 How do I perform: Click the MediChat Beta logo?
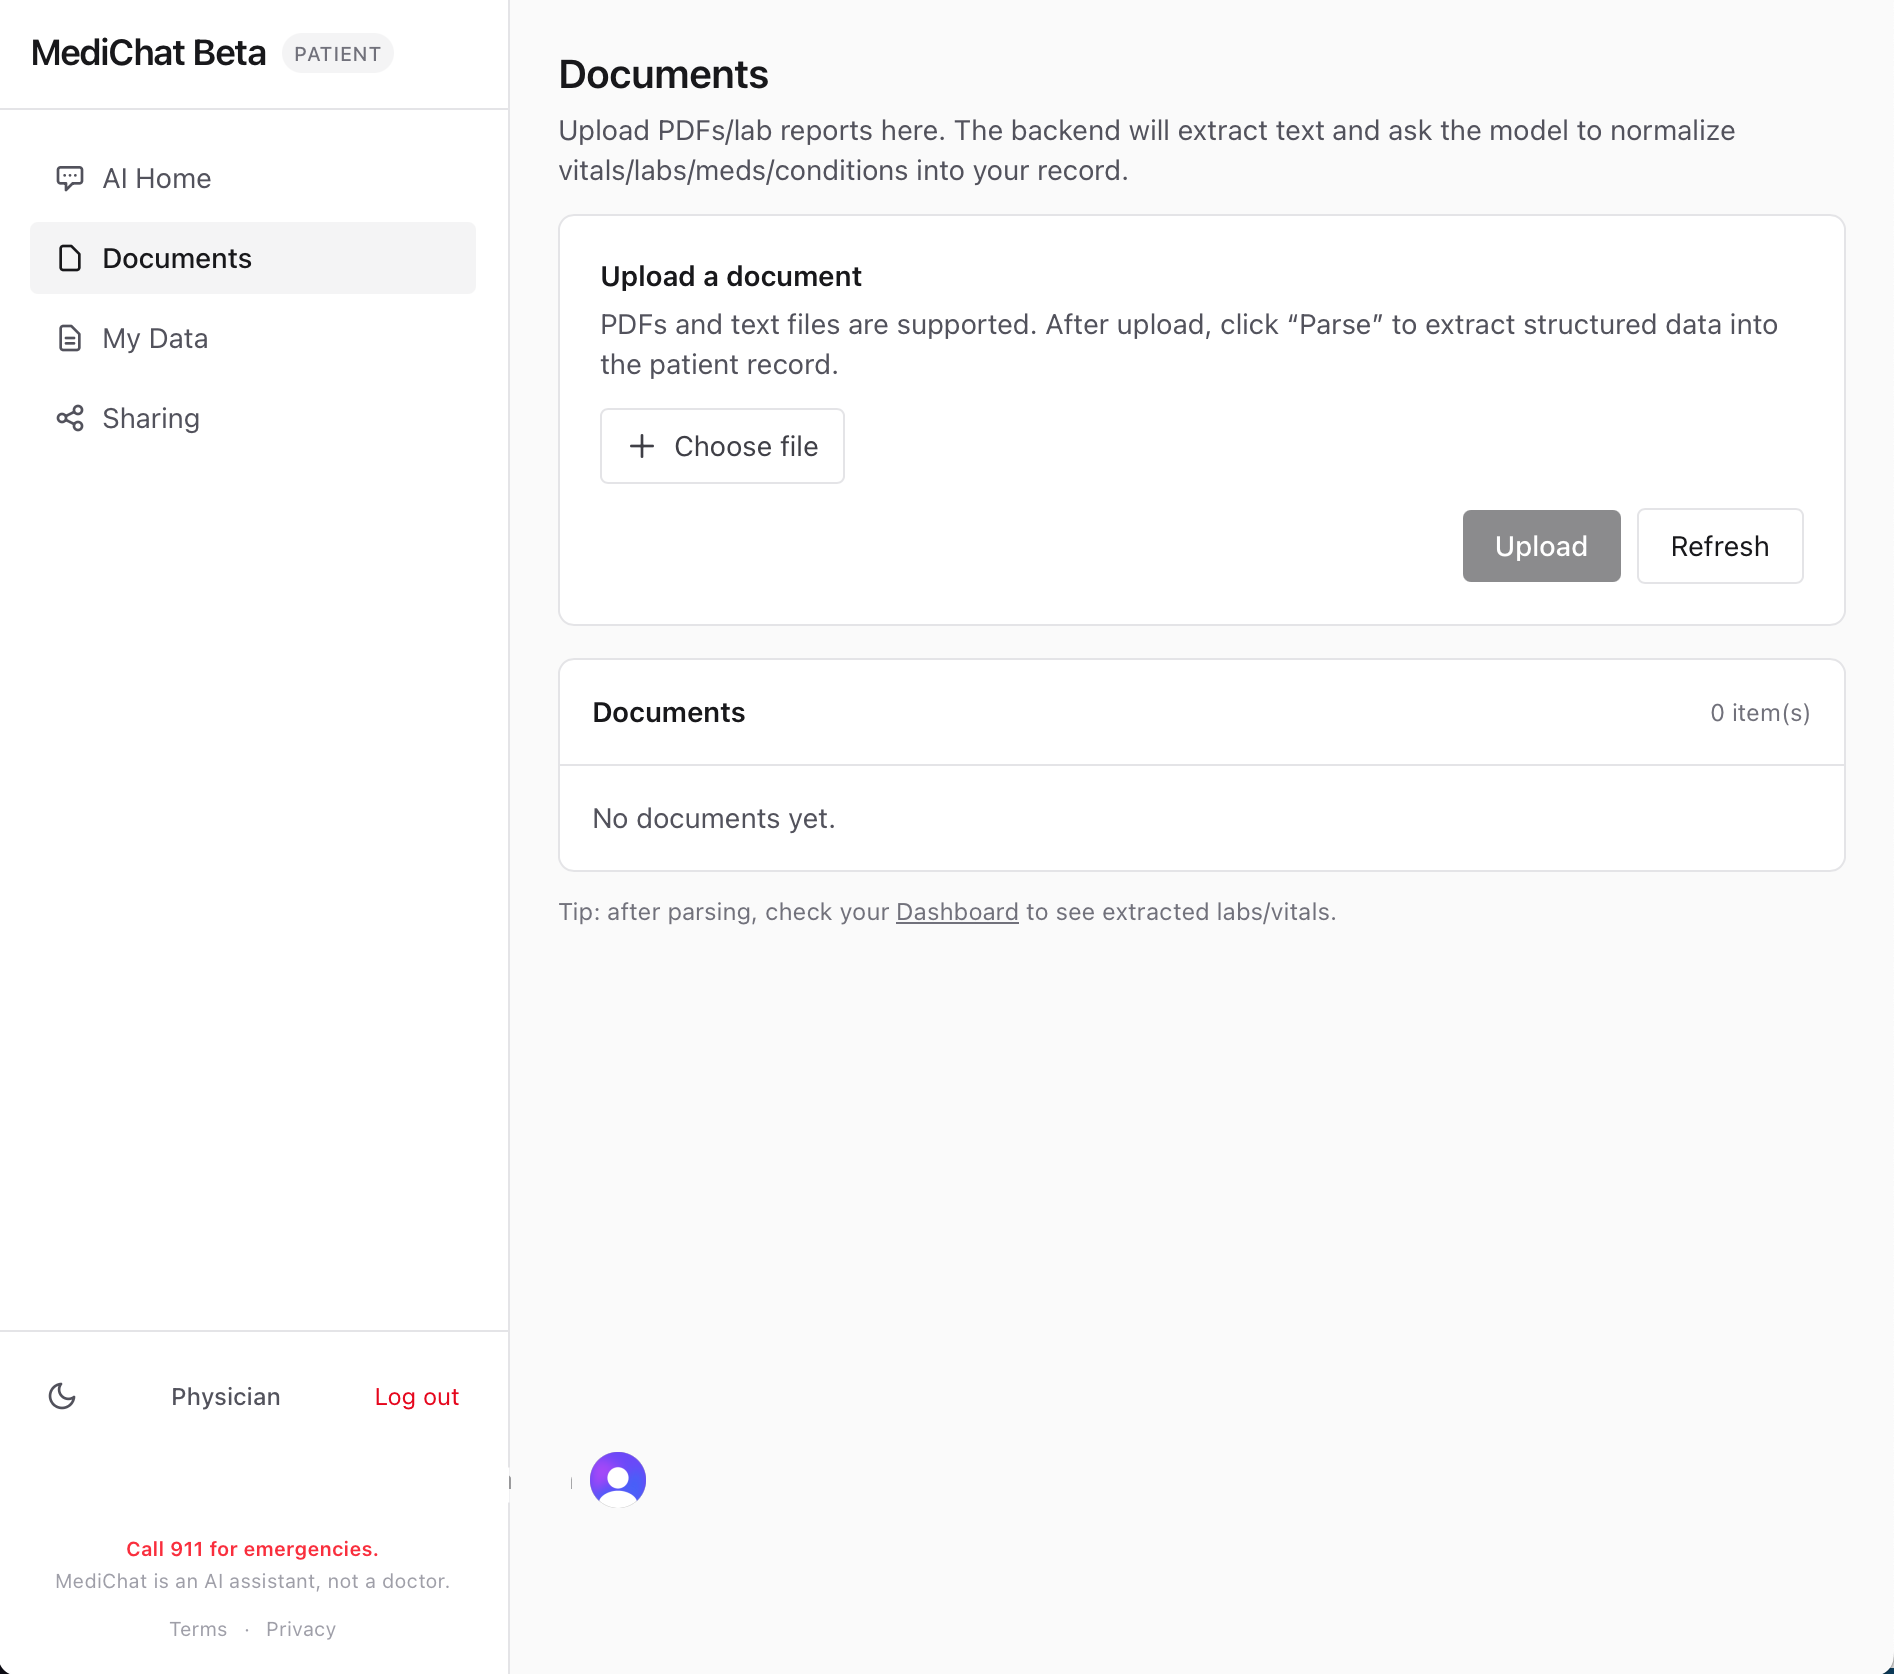(x=148, y=52)
